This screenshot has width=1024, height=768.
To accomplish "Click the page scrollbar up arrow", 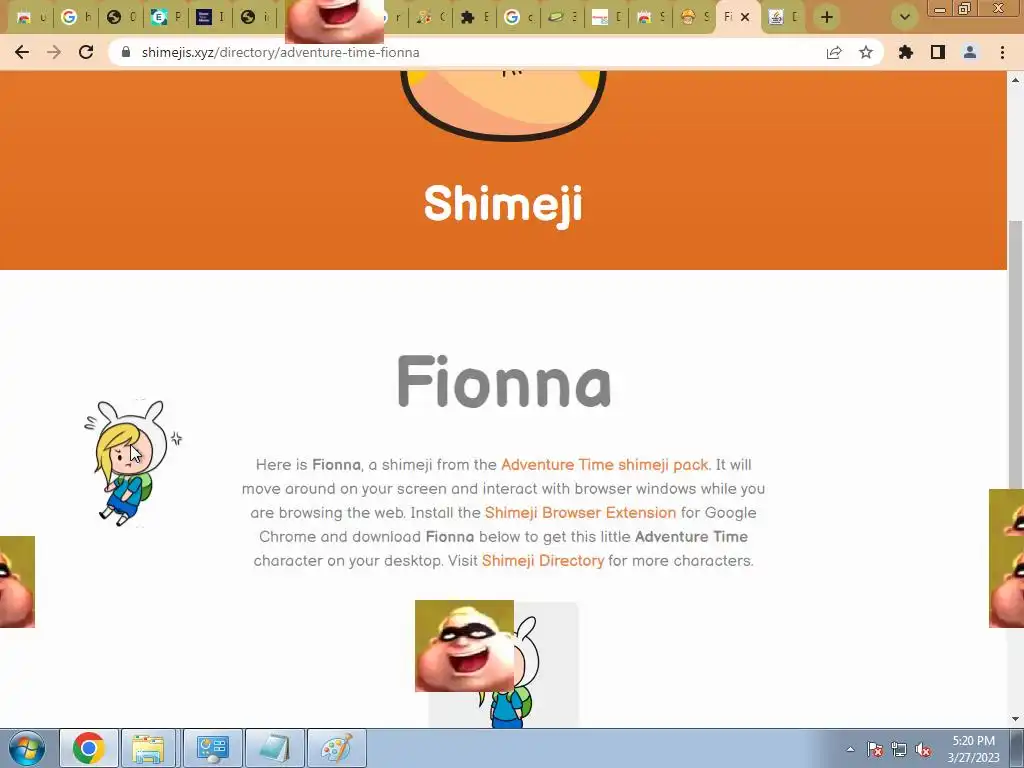I will tap(1016, 80).
